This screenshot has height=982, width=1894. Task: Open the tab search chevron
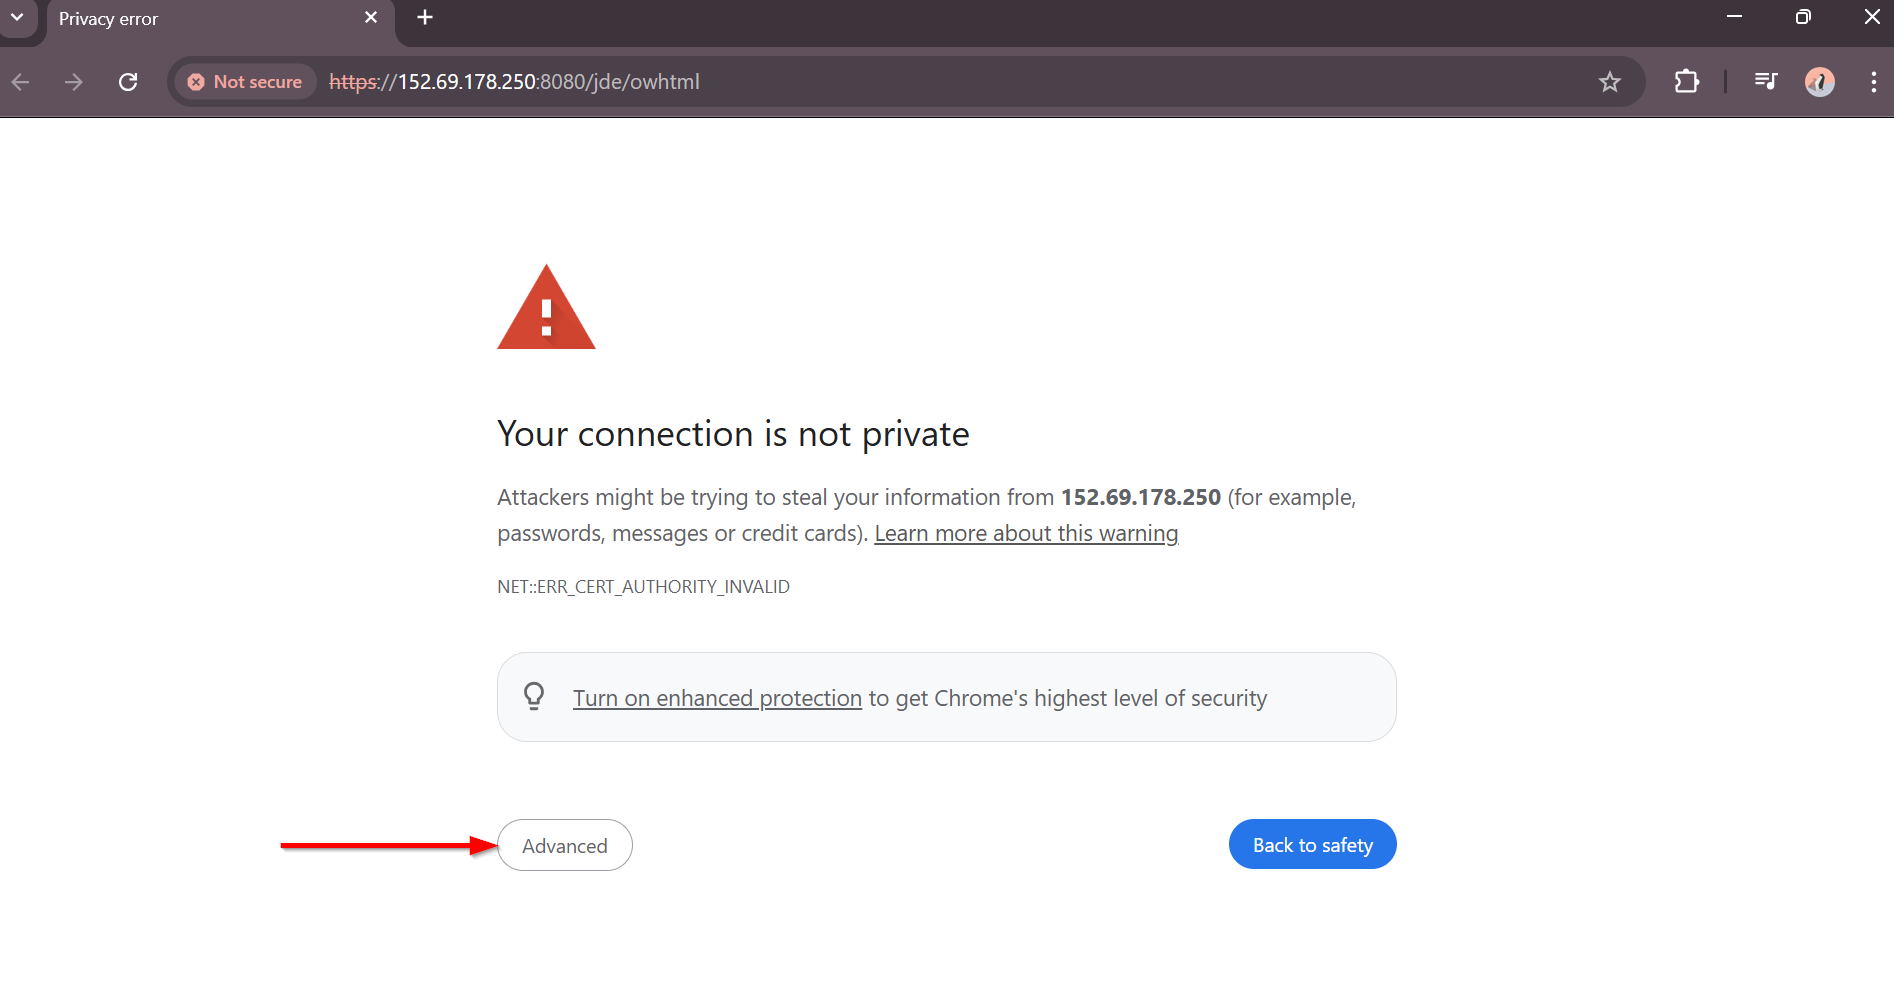click(16, 17)
